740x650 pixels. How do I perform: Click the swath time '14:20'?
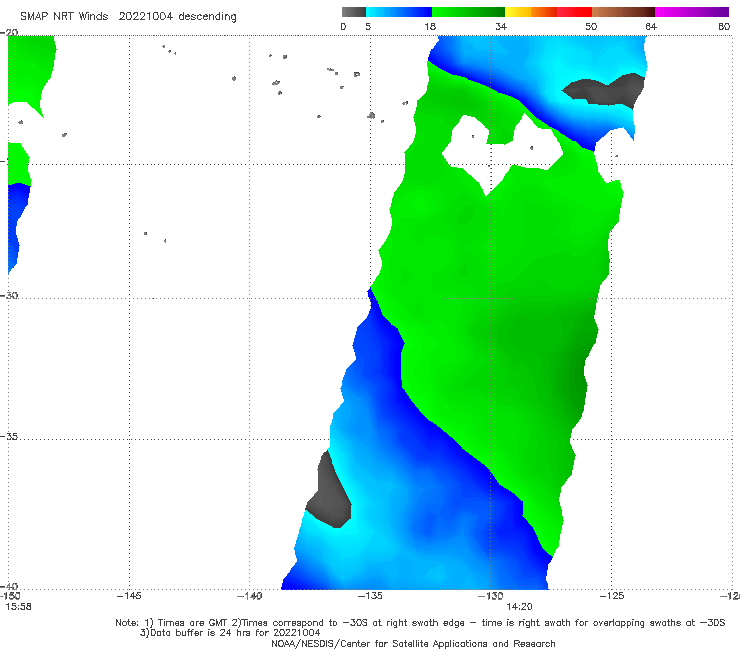tap(519, 607)
